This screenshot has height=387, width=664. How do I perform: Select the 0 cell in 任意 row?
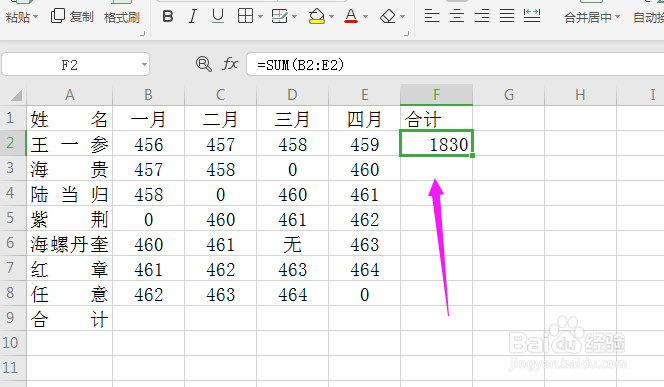(365, 293)
